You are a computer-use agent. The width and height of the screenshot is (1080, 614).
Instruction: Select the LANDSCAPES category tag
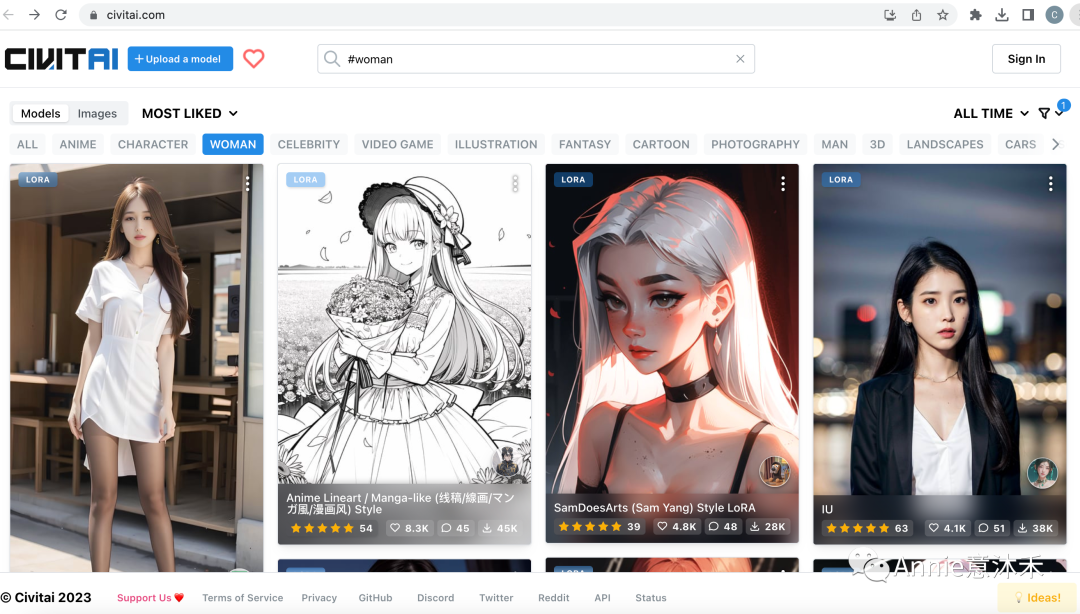[945, 144]
